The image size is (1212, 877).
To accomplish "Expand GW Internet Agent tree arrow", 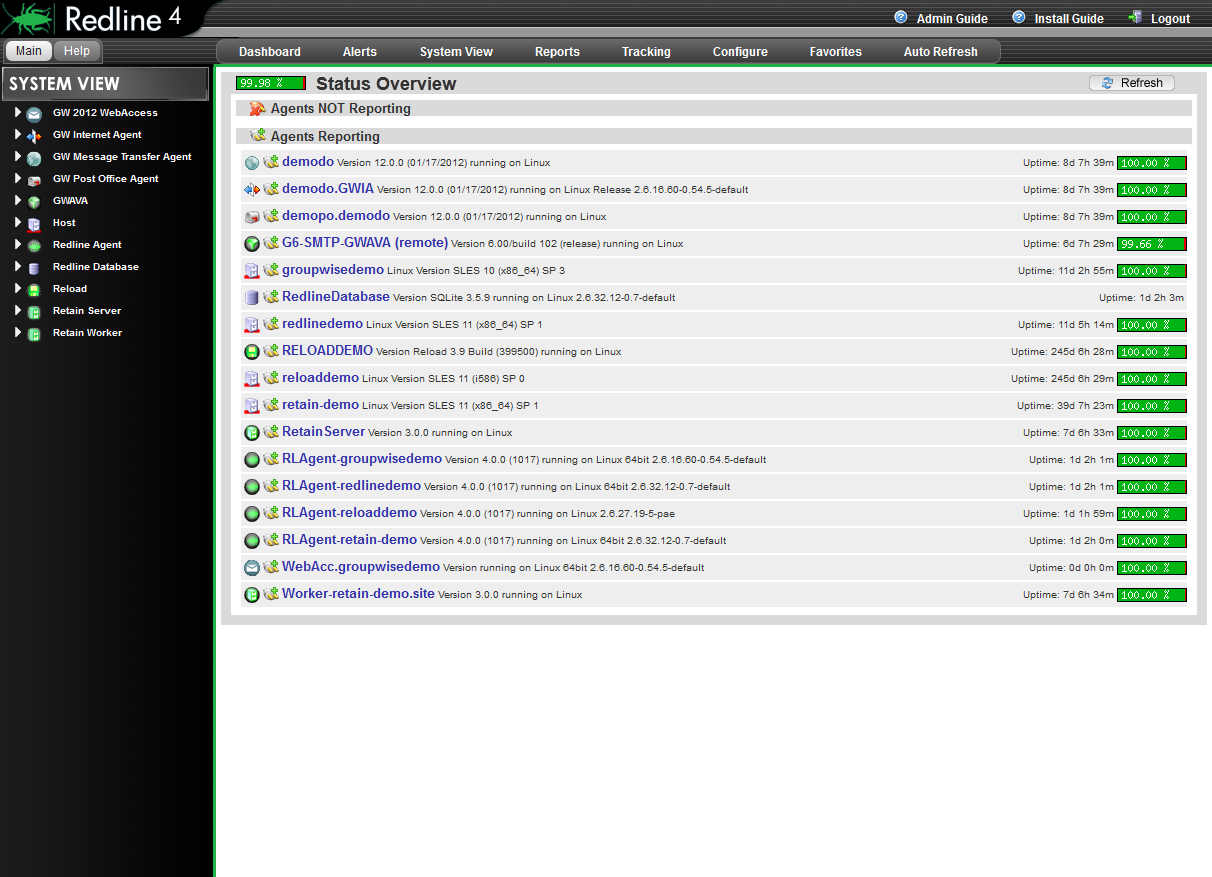I will [x=18, y=134].
